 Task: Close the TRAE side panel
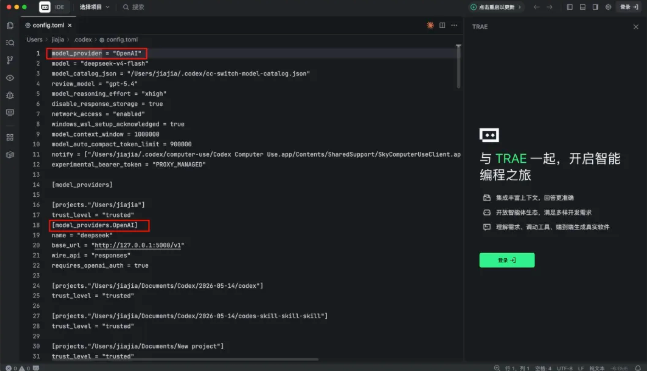[635, 27]
